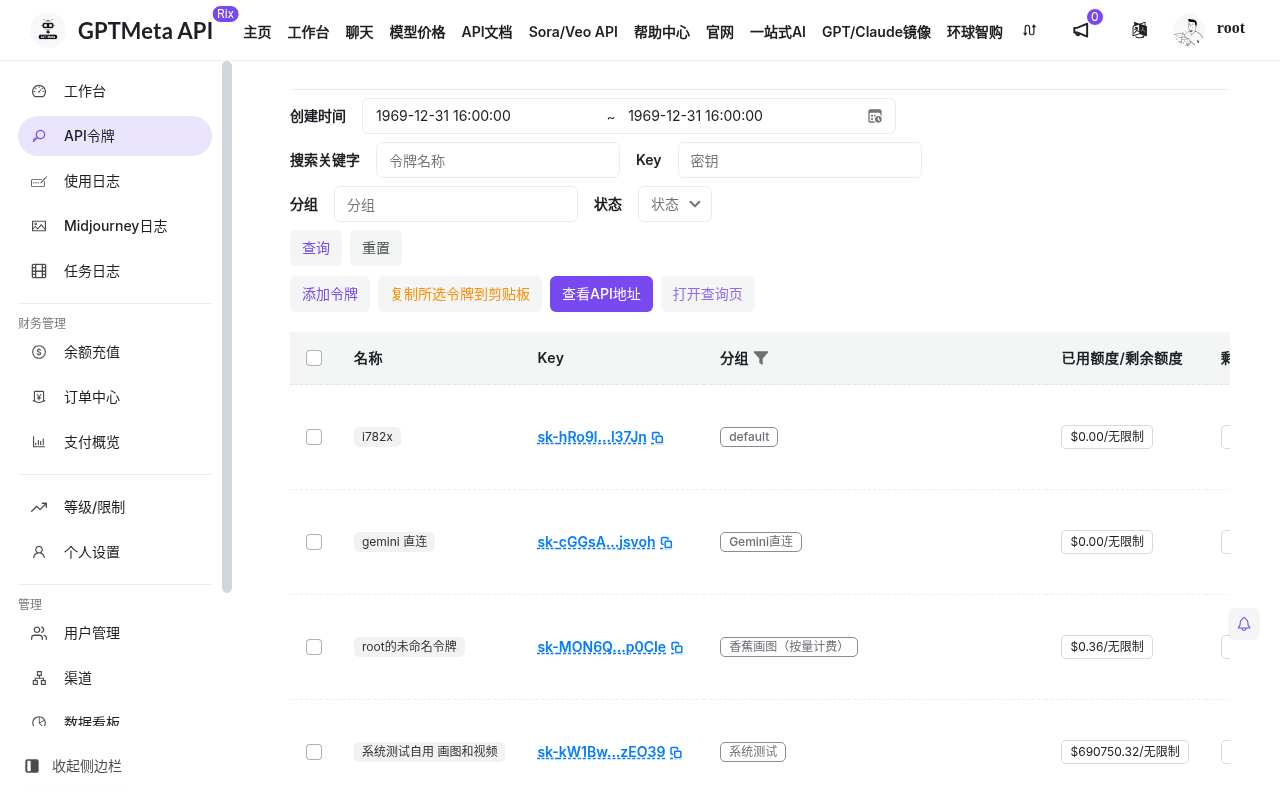This screenshot has width=1280, height=800.
Task: Click the 余额充值 dollar coin icon
Action: (39, 352)
